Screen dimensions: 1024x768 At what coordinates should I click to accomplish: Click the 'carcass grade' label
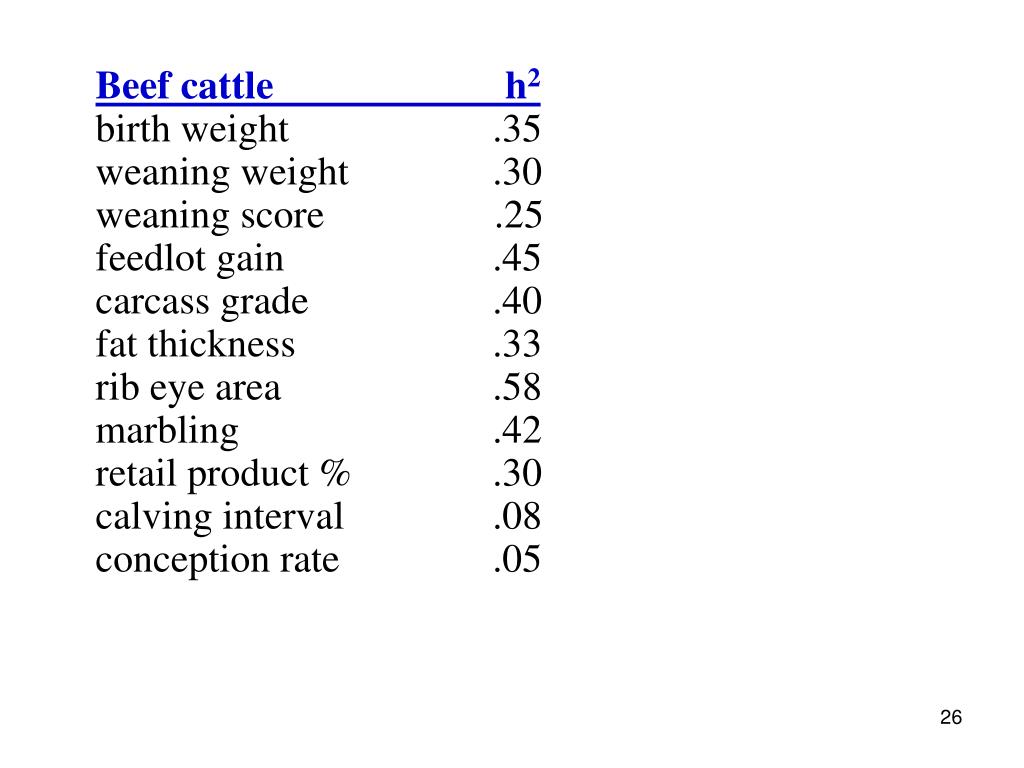click(x=202, y=302)
